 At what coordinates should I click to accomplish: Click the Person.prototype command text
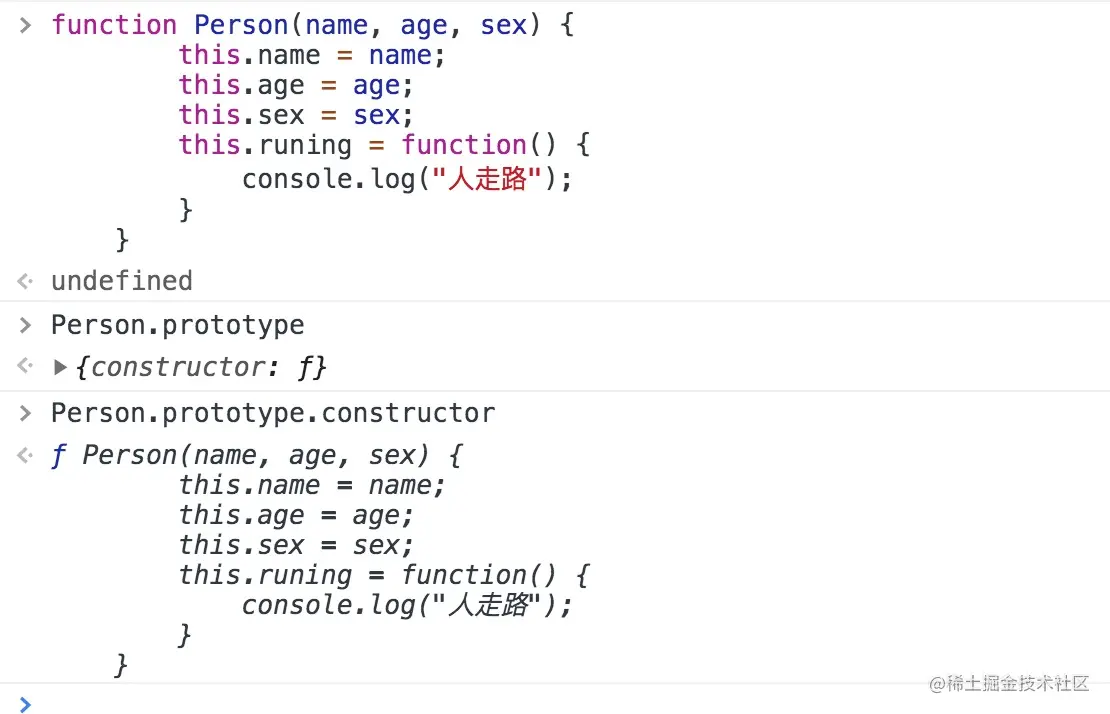177,325
